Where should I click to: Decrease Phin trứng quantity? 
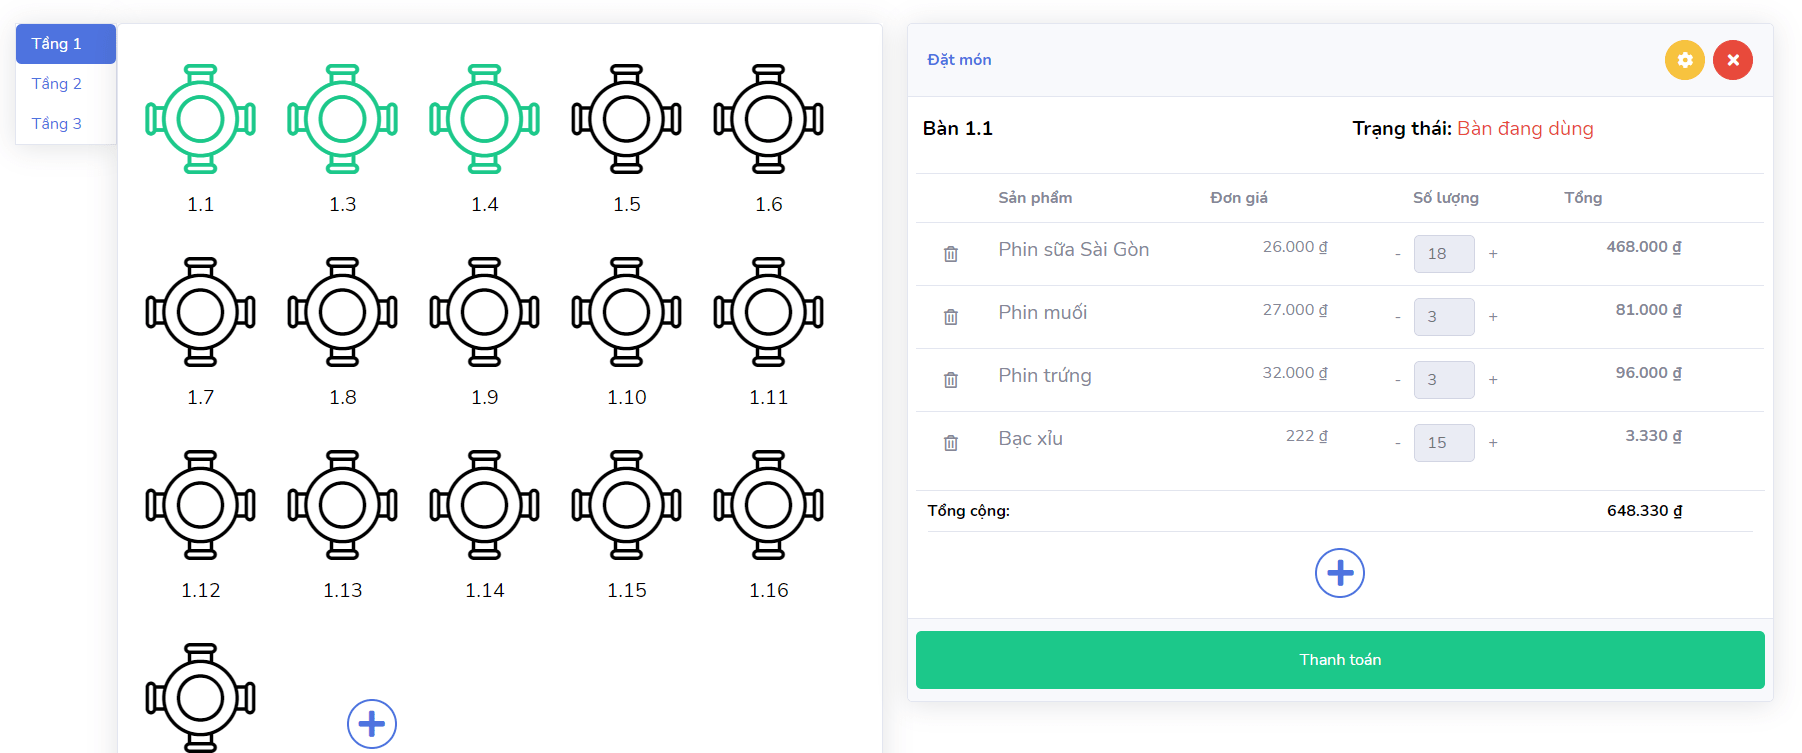1398,380
